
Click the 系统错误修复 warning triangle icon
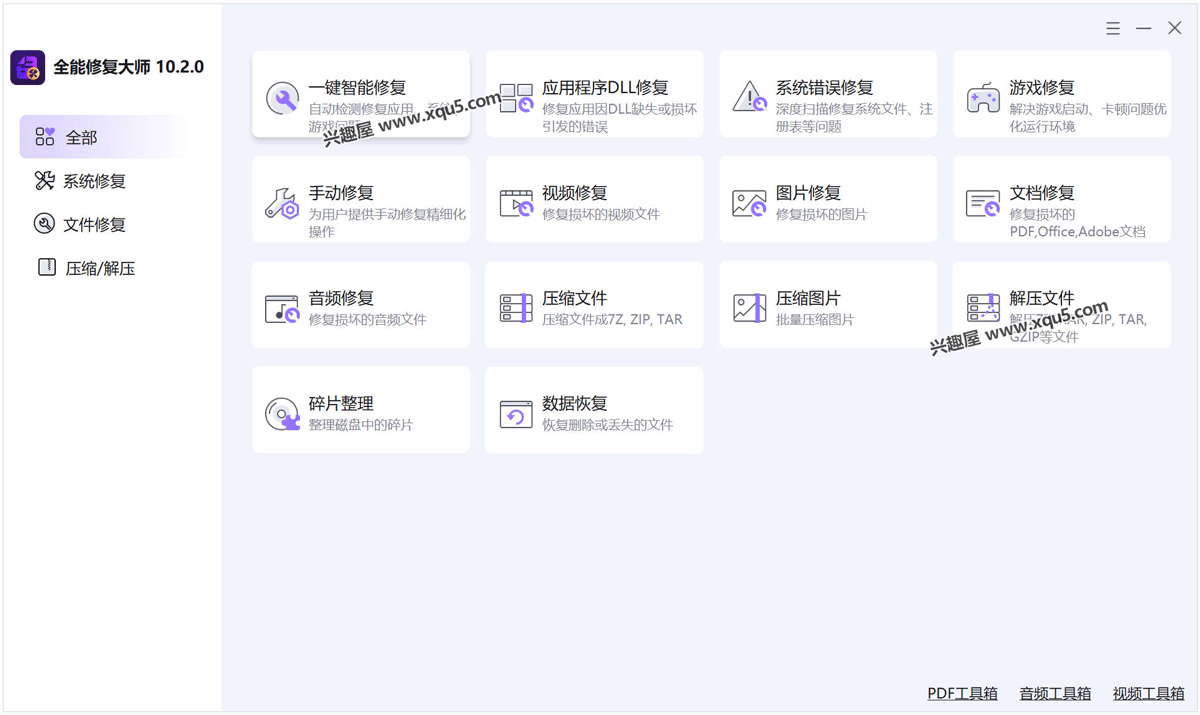[x=749, y=97]
